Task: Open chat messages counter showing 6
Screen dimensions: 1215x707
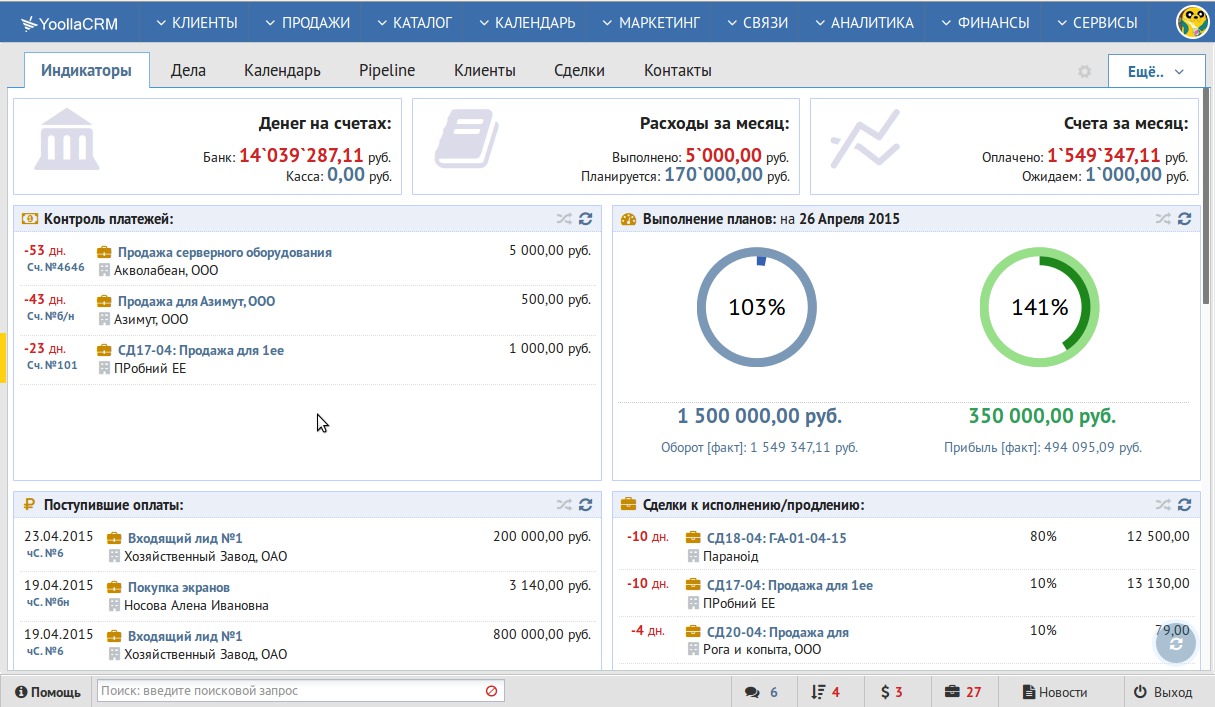Action: (761, 691)
